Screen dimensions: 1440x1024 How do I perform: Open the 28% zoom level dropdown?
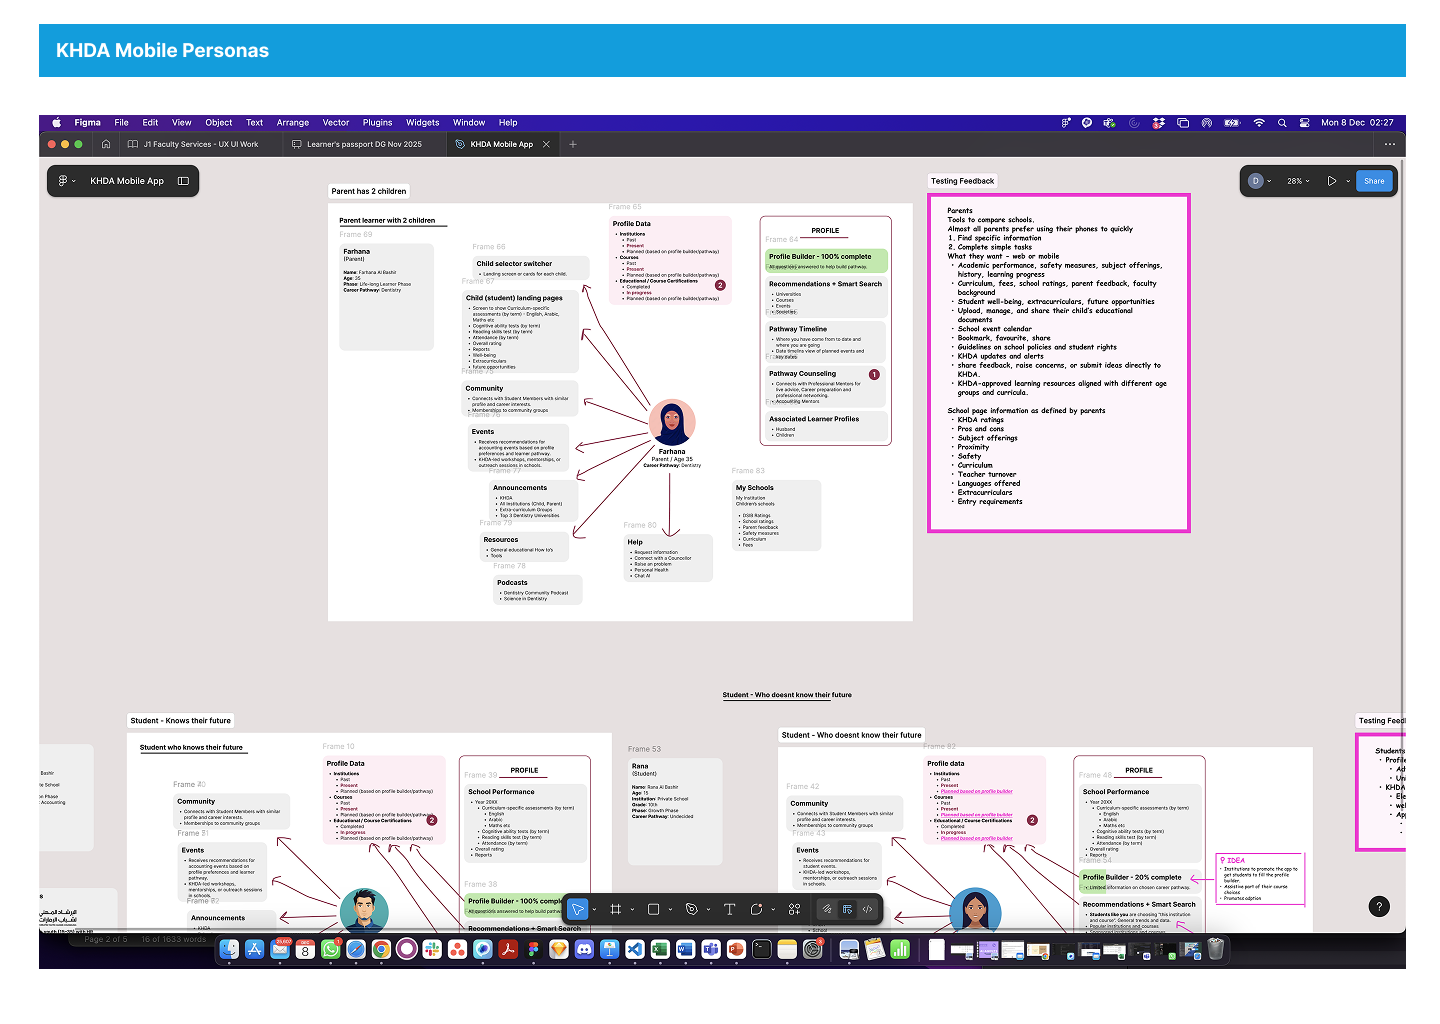[1298, 181]
